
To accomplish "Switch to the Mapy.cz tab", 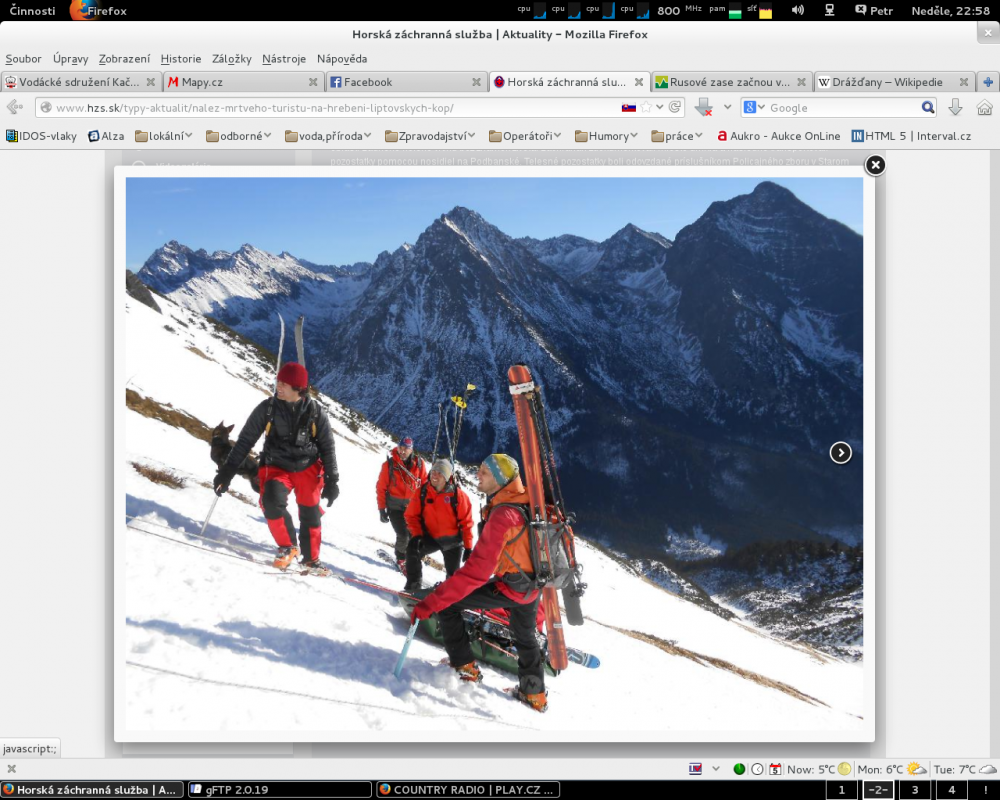I will pos(240,82).
